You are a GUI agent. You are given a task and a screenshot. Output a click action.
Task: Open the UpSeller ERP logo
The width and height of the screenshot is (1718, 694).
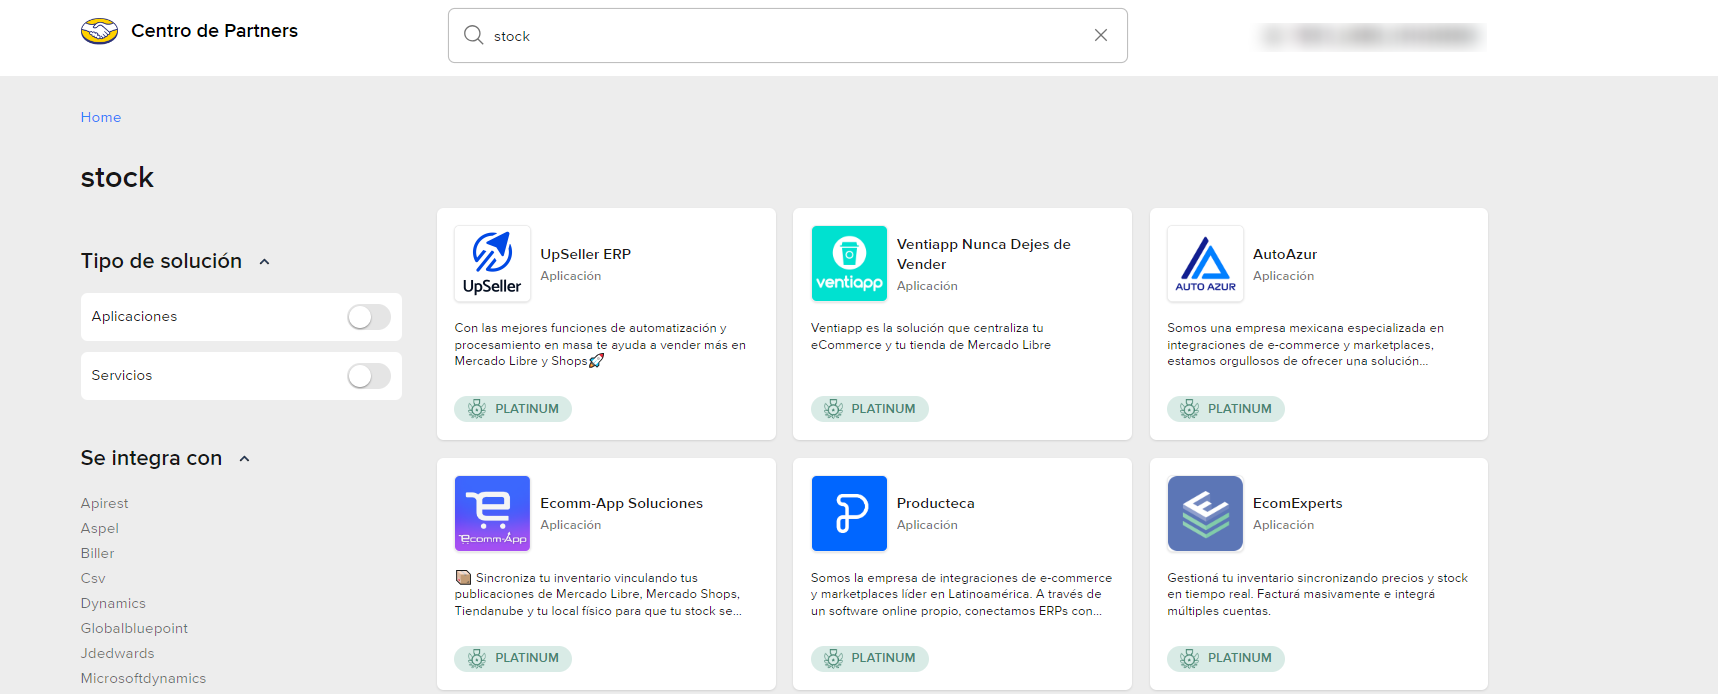(x=492, y=264)
